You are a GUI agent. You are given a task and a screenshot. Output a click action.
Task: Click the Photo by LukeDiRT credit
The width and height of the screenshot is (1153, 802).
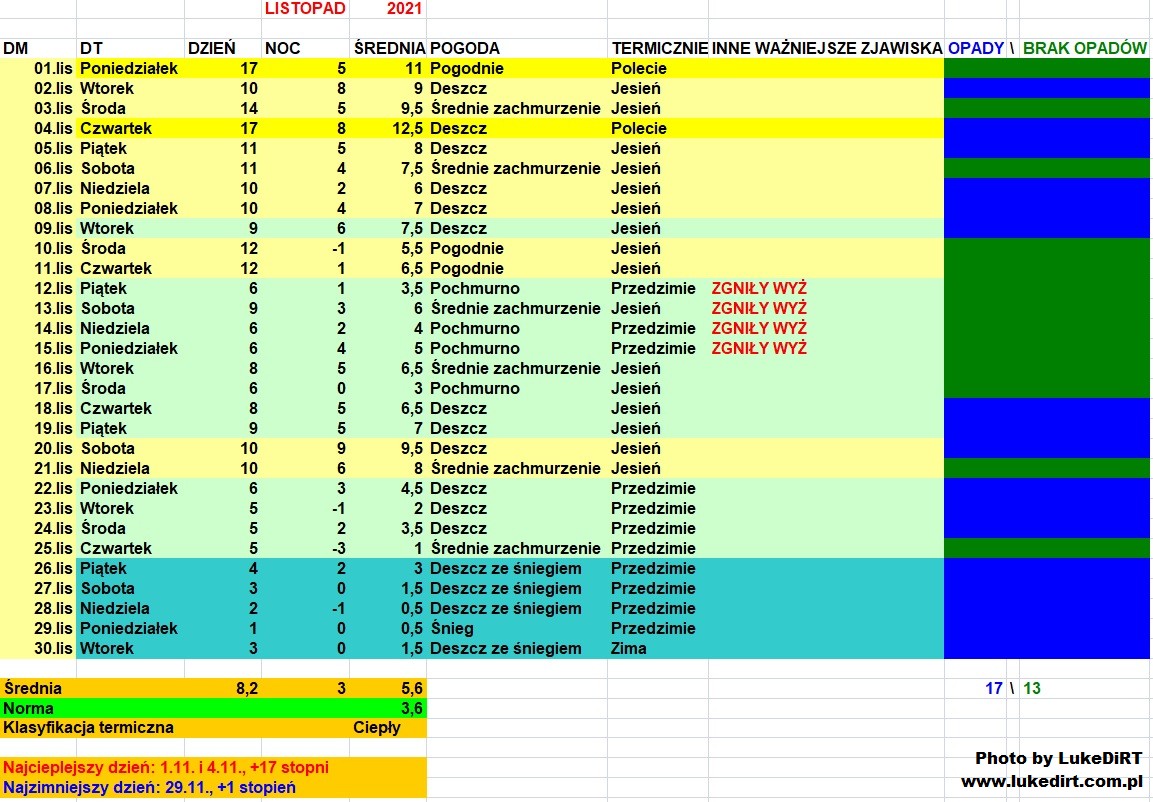pyautogui.click(x=1058, y=758)
